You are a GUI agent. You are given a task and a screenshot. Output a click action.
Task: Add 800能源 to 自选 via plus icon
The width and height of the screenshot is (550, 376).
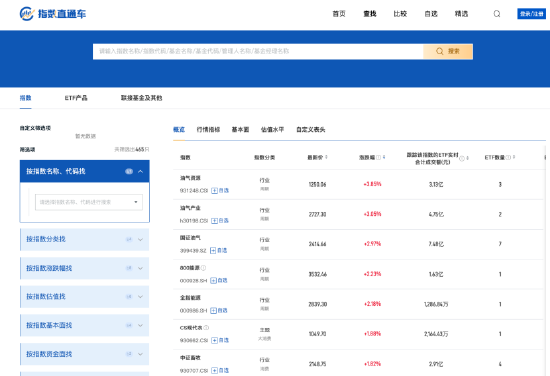pos(213,281)
